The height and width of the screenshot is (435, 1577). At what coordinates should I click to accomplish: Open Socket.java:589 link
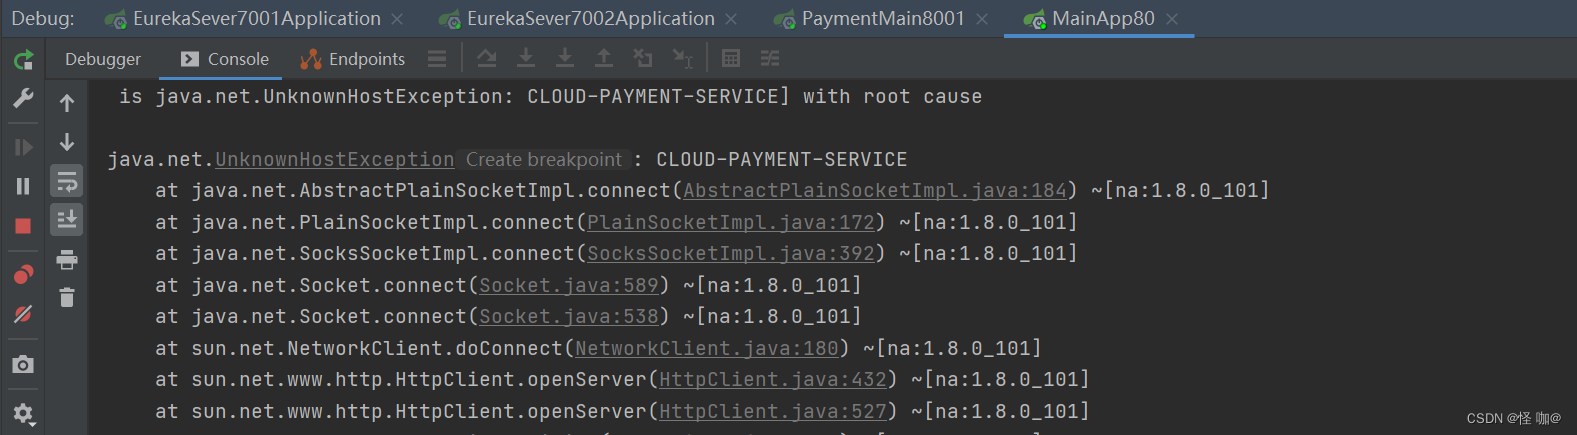tap(569, 286)
